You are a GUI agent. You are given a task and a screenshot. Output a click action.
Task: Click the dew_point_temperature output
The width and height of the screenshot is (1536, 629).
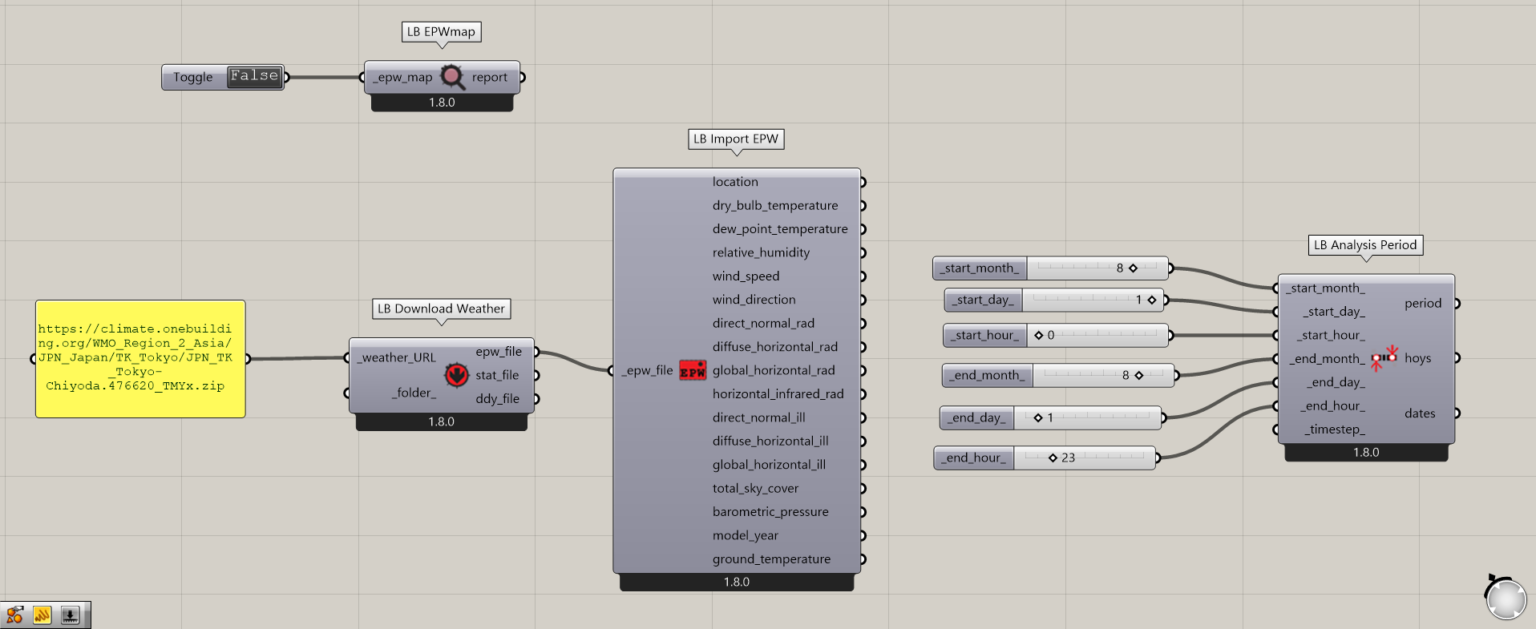click(780, 229)
